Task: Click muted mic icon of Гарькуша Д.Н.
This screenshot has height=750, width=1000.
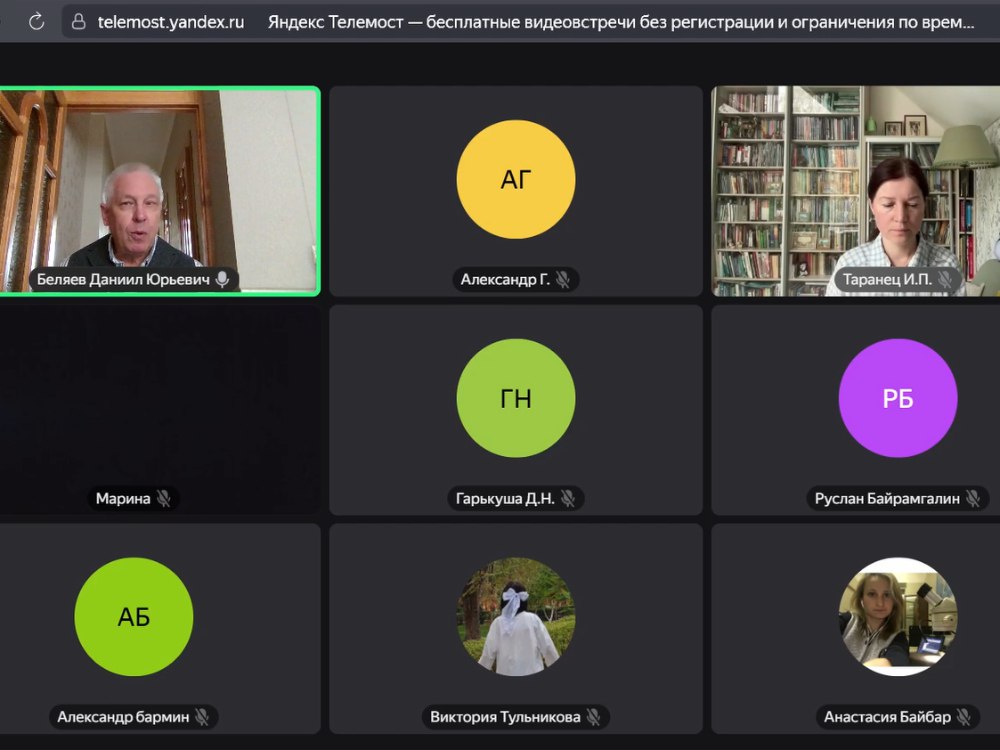Action: (568, 498)
